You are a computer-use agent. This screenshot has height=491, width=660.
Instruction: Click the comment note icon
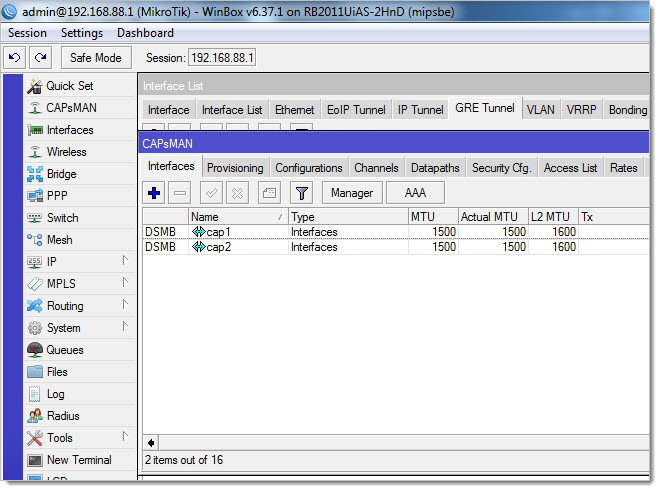click(x=268, y=193)
